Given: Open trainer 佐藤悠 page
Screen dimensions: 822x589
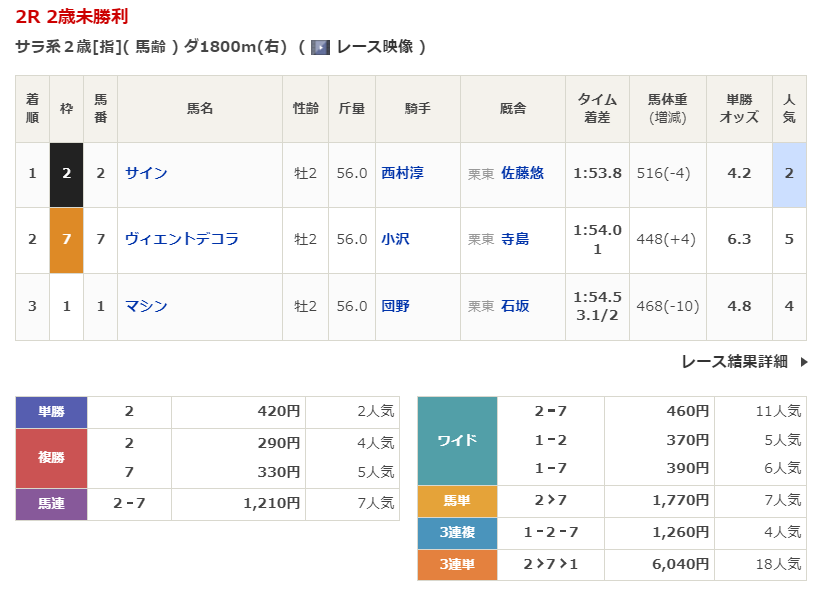Looking at the screenshot, I should click(x=522, y=173).
